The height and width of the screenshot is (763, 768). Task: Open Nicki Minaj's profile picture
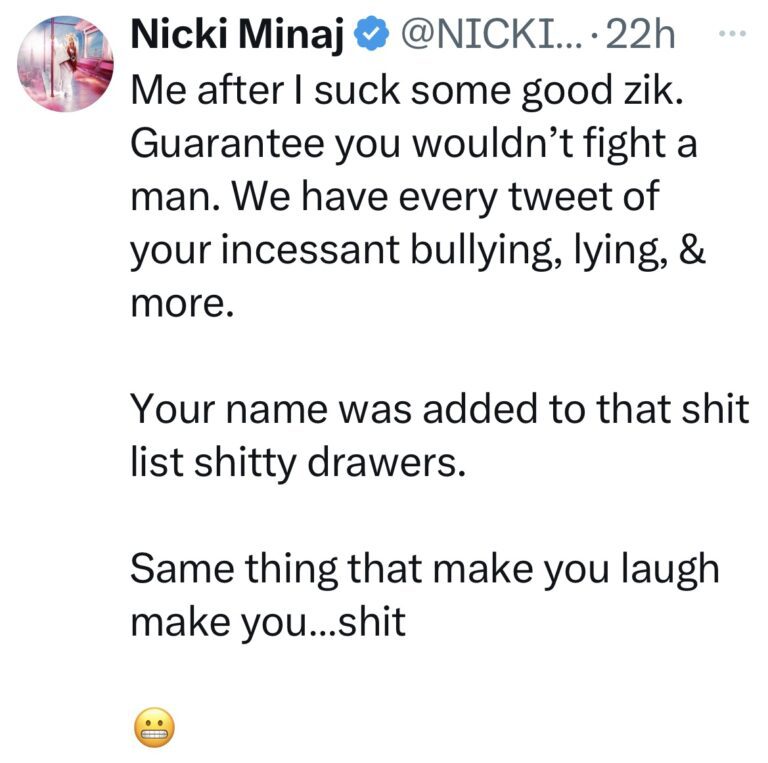[65, 64]
